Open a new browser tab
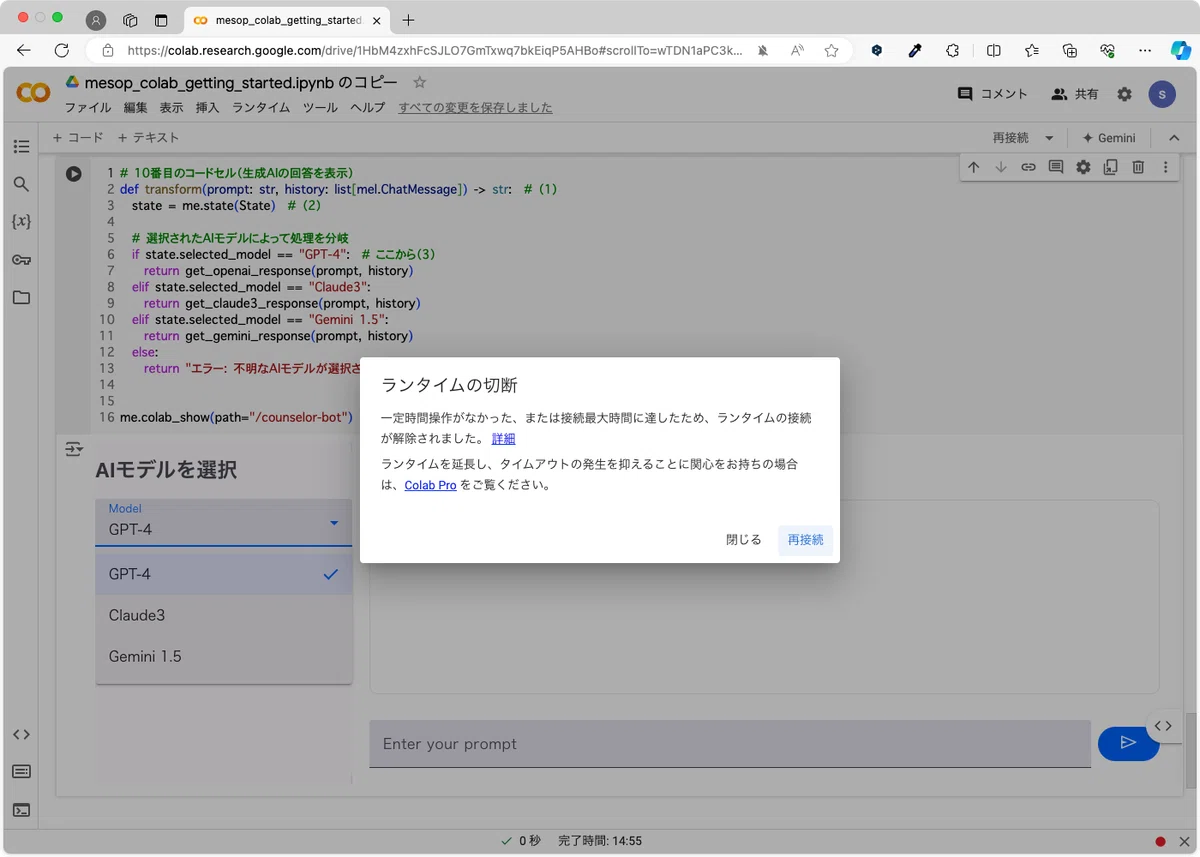This screenshot has height=857, width=1200. (408, 20)
